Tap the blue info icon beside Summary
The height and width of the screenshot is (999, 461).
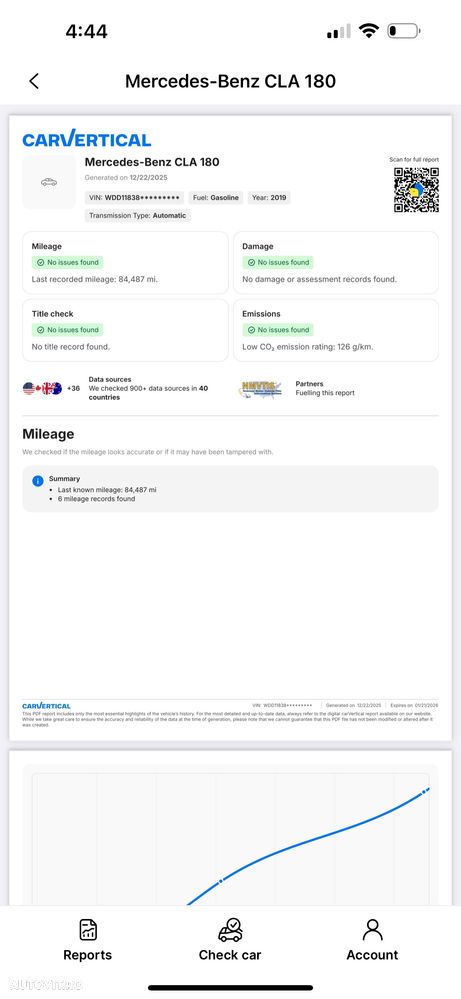(38, 481)
